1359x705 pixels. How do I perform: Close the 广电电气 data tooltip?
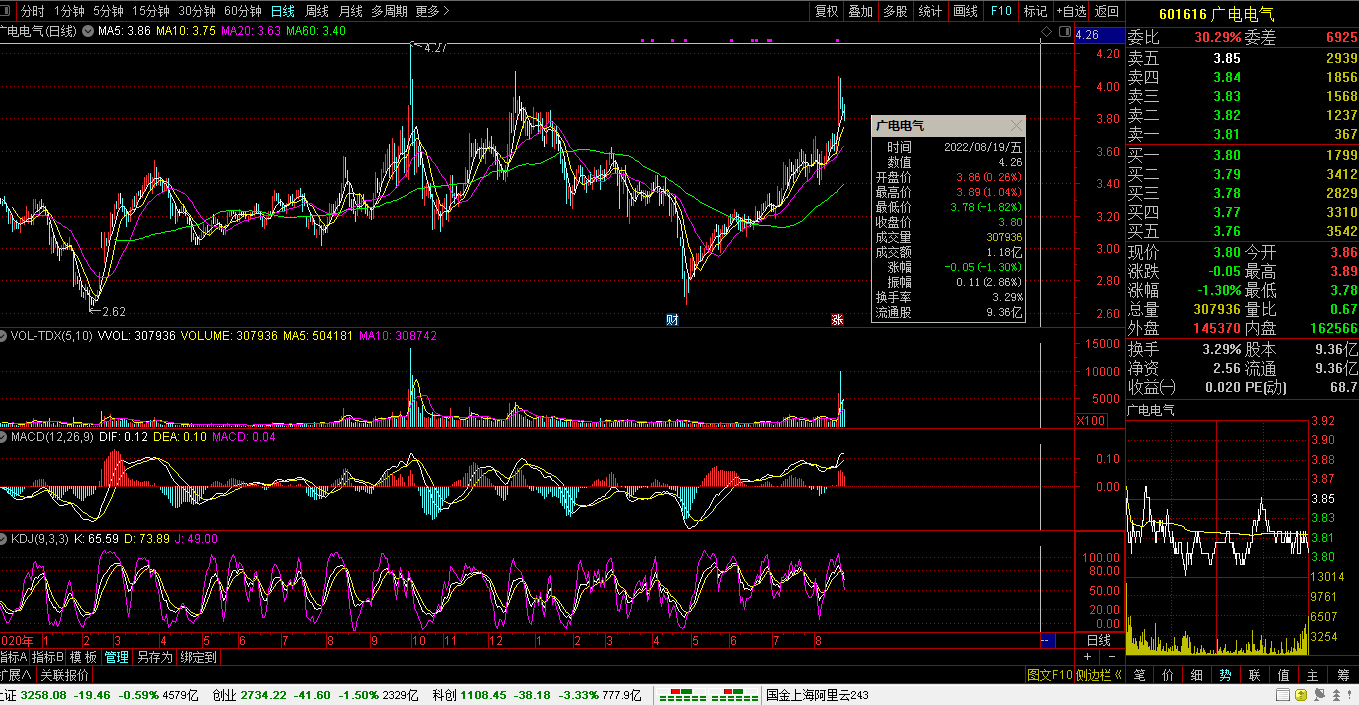click(1016, 126)
